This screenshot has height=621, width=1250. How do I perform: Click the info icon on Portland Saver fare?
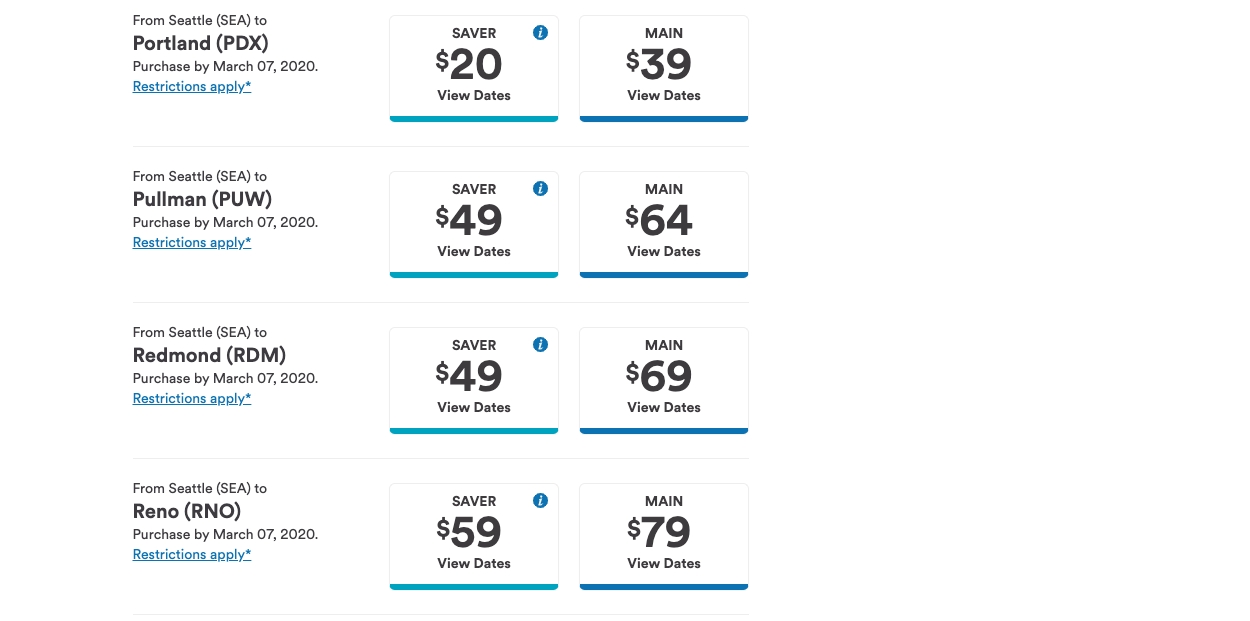point(540,33)
